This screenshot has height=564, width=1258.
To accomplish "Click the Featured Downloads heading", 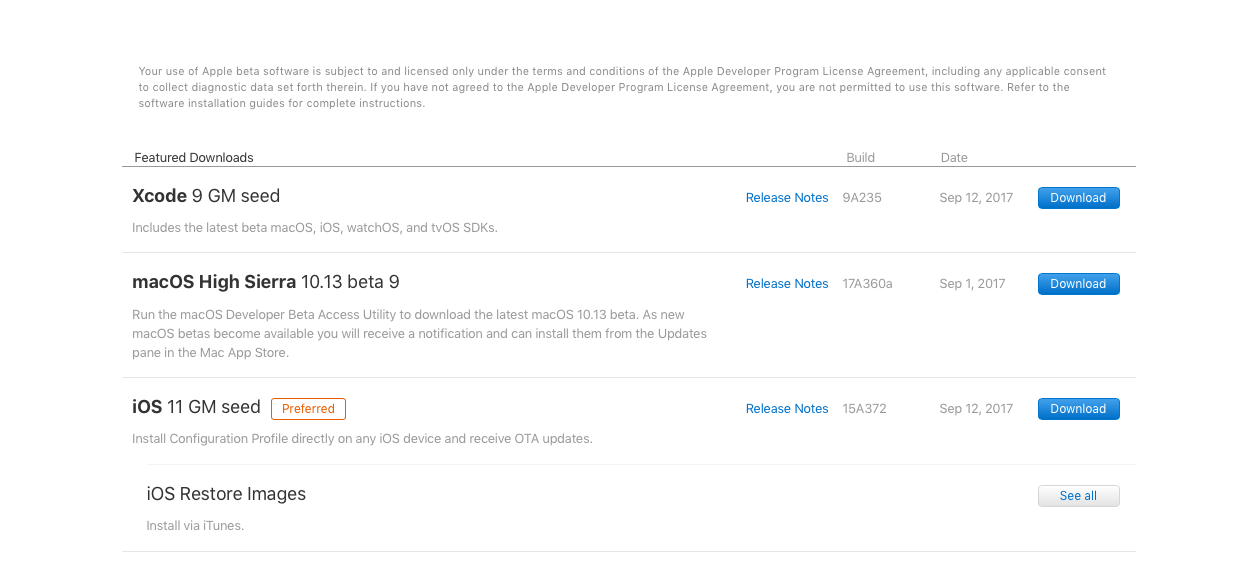I will point(194,158).
